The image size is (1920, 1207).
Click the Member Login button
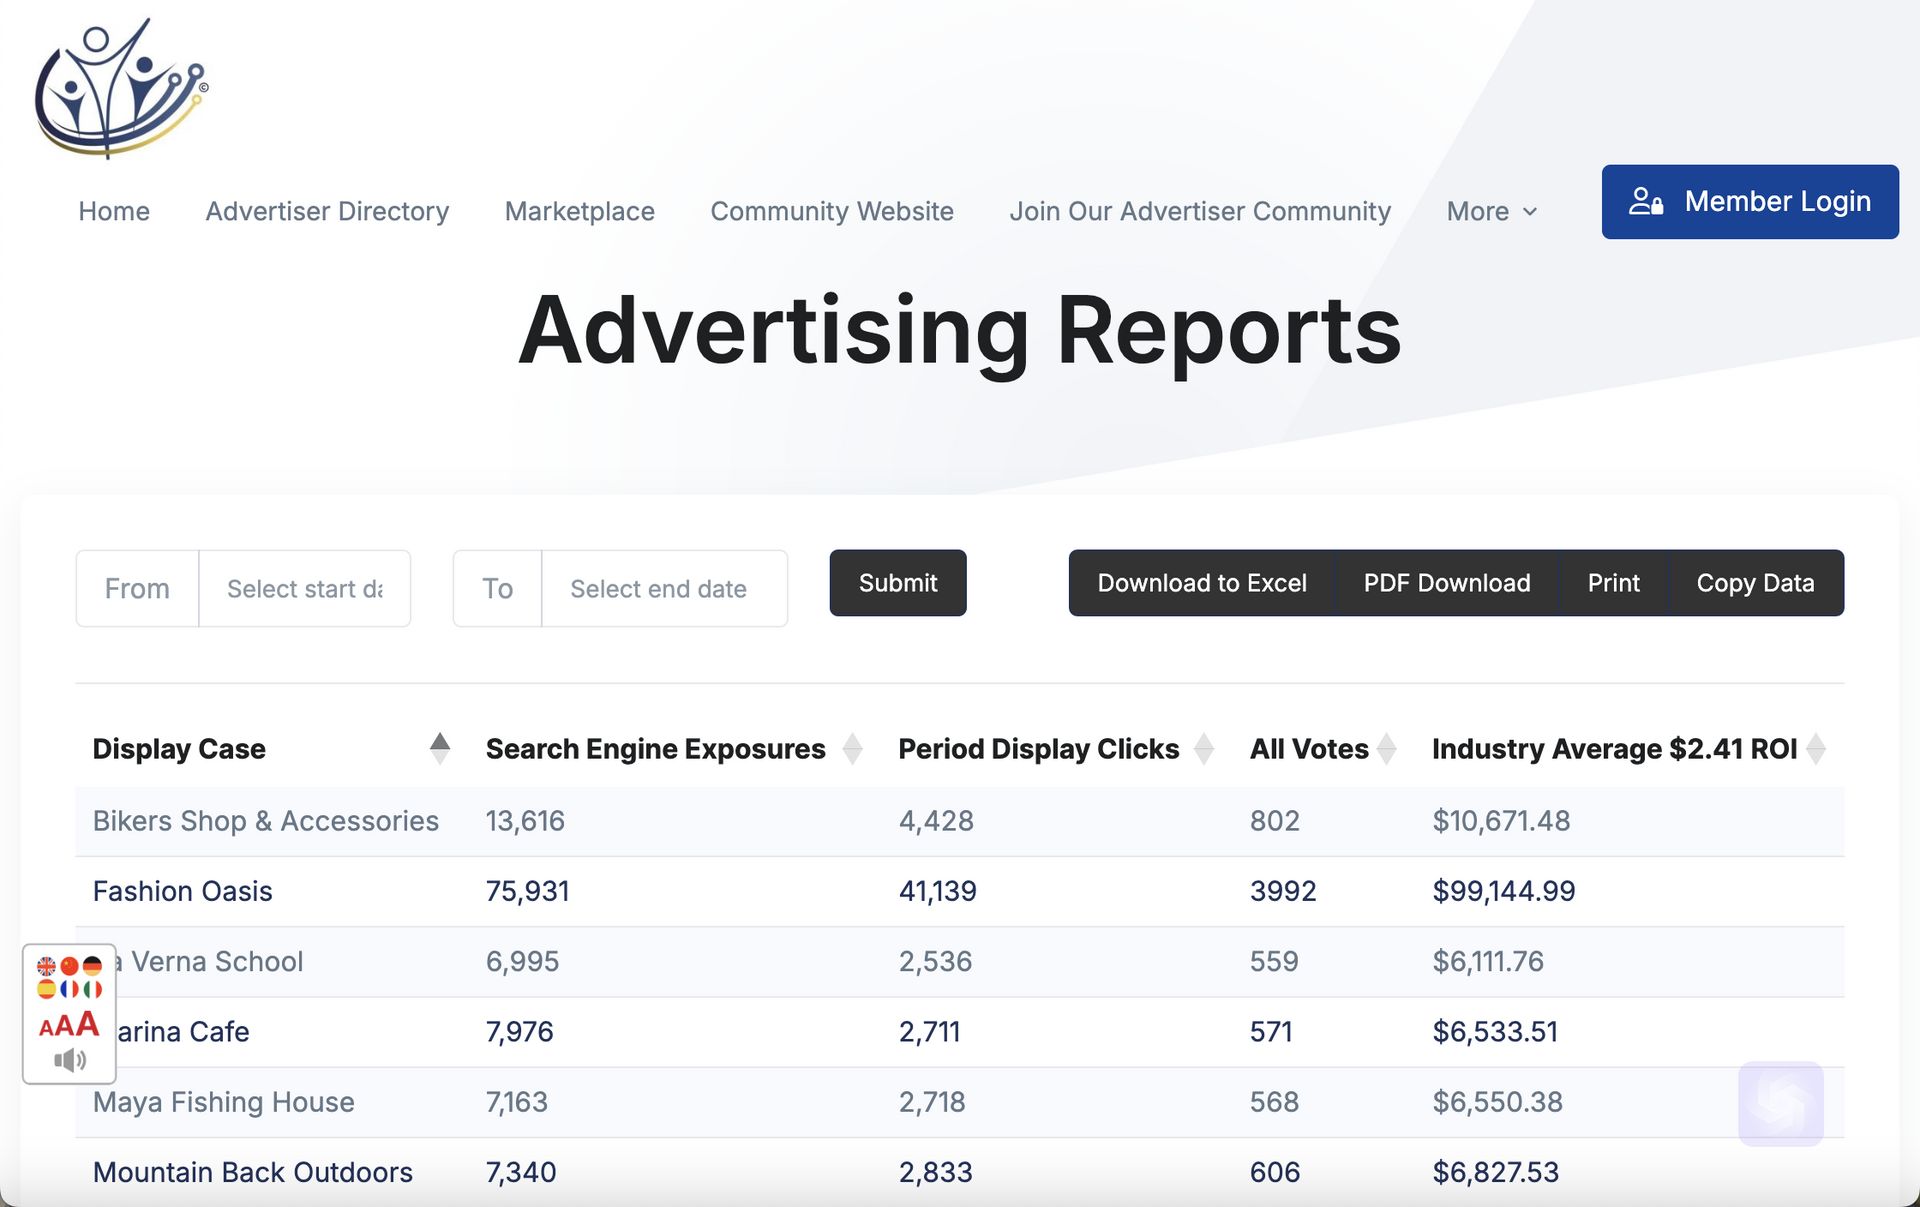point(1749,201)
